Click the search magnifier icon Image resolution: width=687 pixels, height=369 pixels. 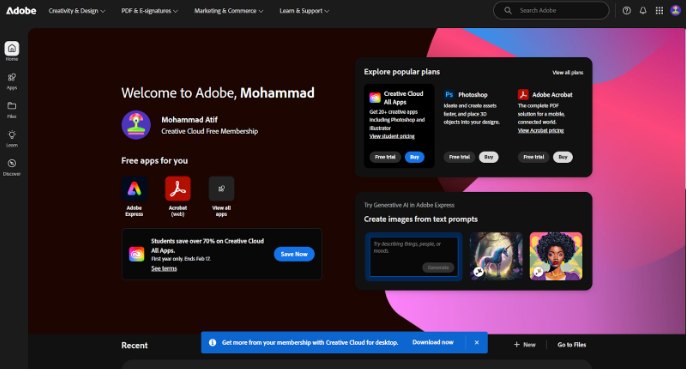508,11
